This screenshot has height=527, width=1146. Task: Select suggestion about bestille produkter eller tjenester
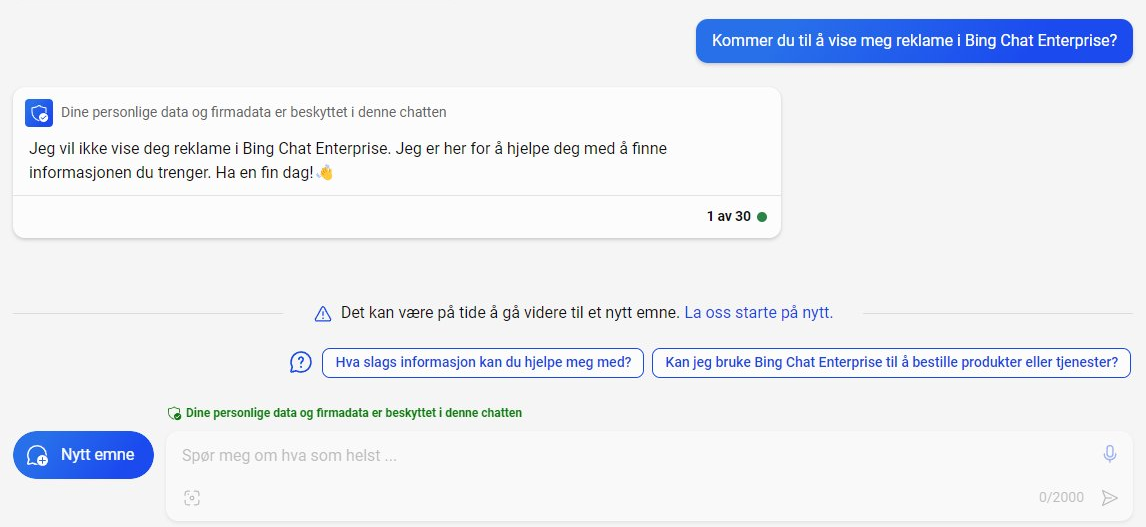[x=891, y=363]
